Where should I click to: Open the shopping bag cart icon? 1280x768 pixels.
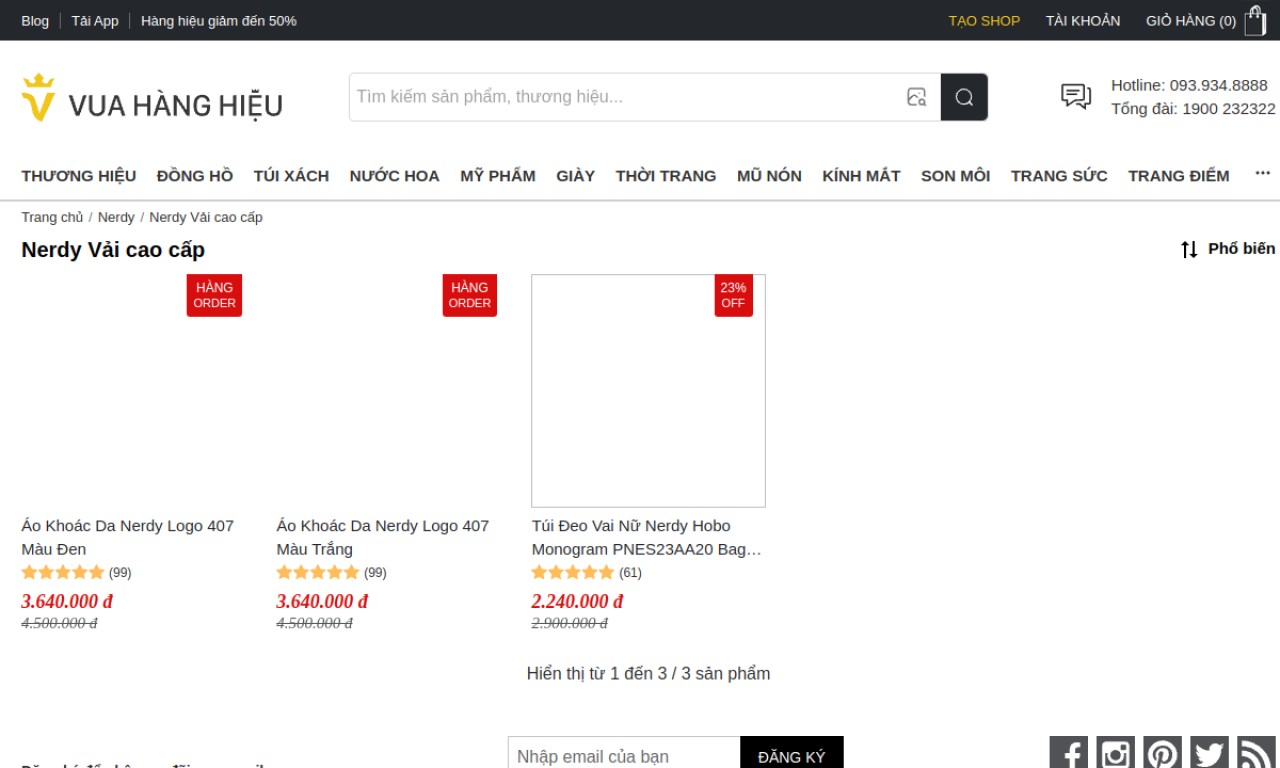(1255, 21)
